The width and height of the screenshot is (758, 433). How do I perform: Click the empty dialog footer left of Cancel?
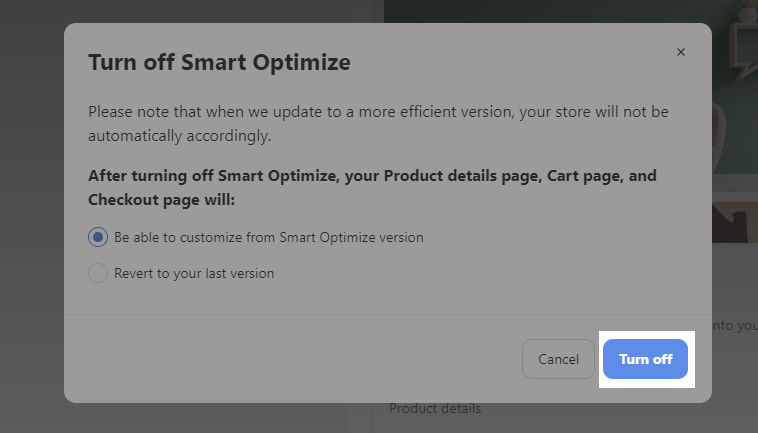[x=290, y=359]
